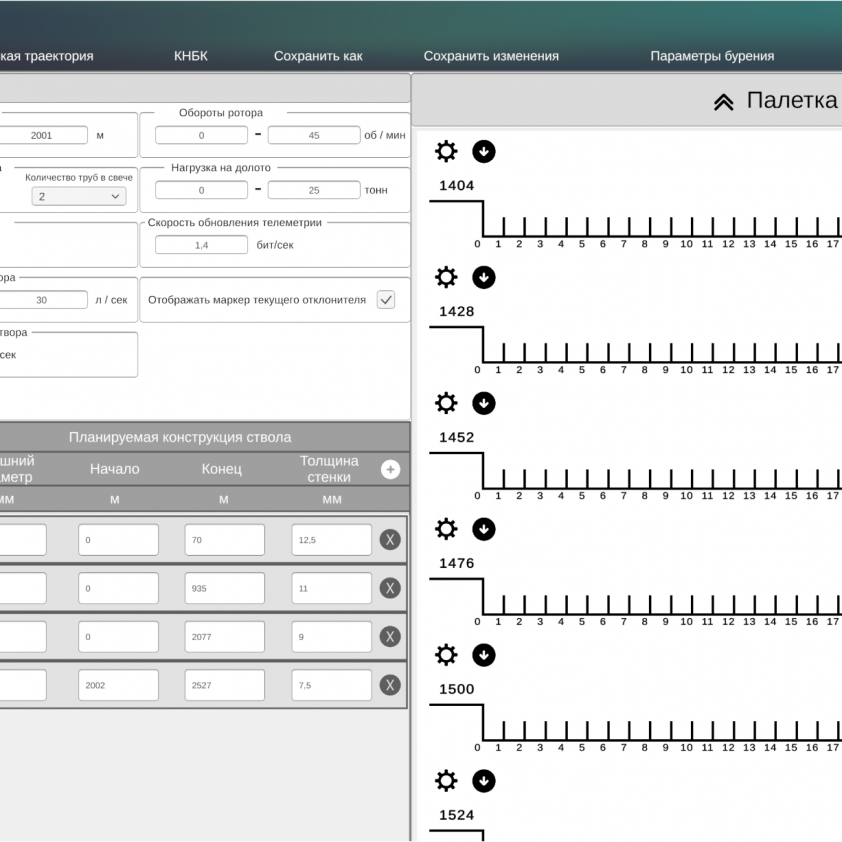Open gear settings for palette 1500
The height and width of the screenshot is (842, 842).
(x=446, y=655)
